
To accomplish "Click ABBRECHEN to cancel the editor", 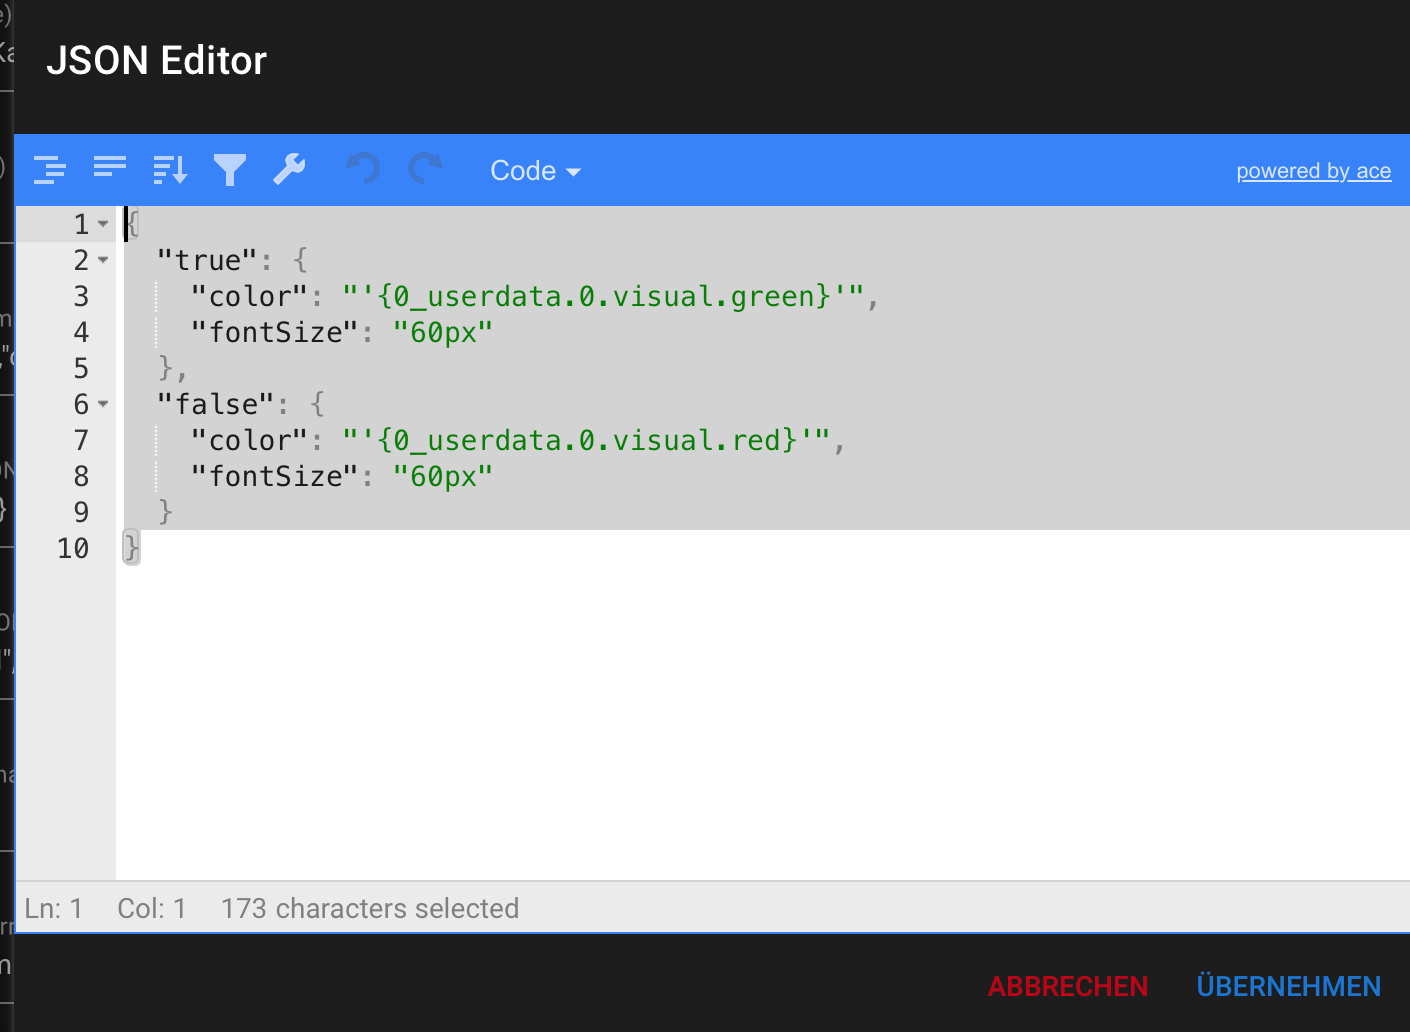I will click(x=1068, y=986).
